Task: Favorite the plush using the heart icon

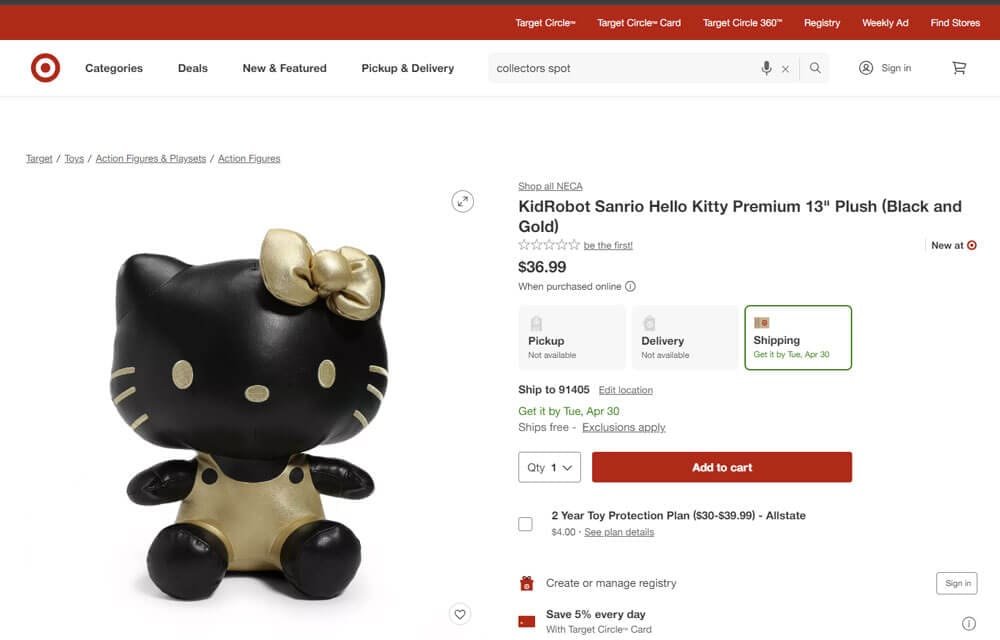Action: tap(460, 614)
